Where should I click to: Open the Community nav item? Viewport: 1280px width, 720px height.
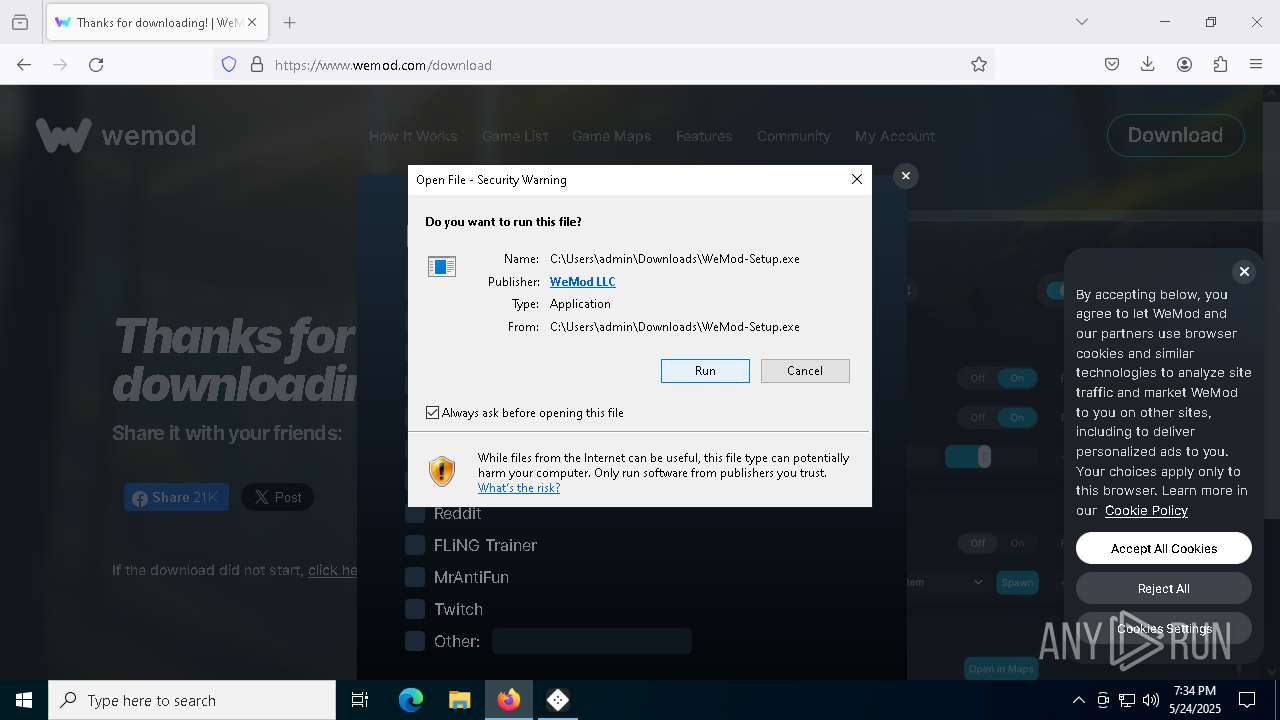[x=794, y=136]
